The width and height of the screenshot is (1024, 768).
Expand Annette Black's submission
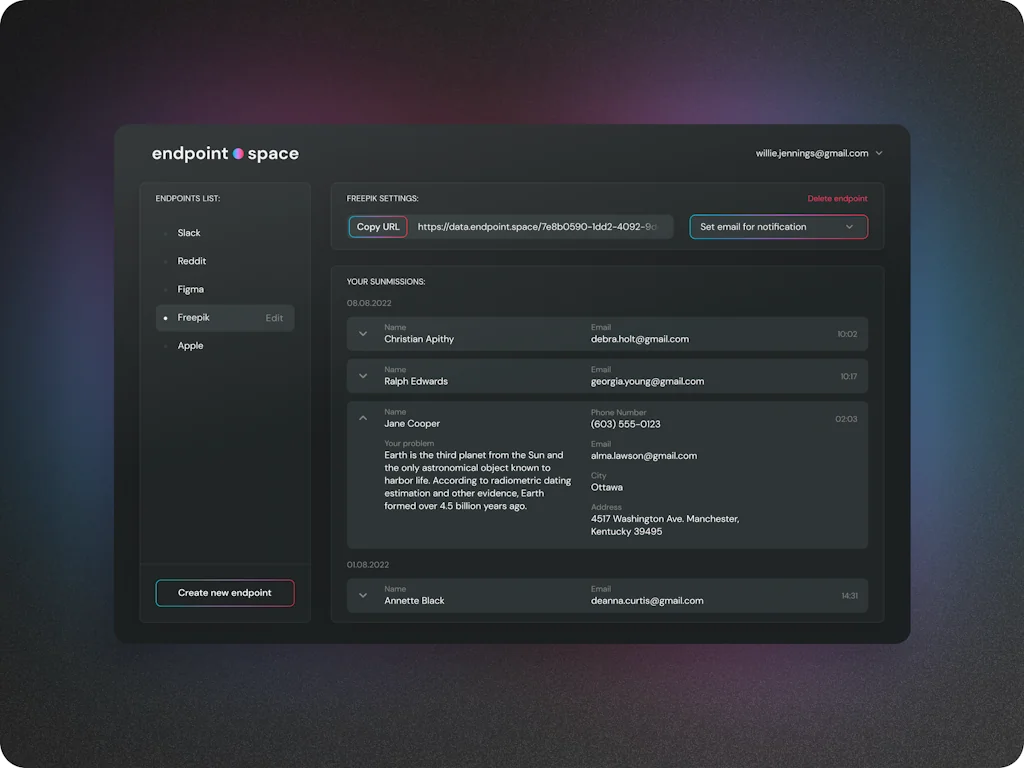[362, 595]
